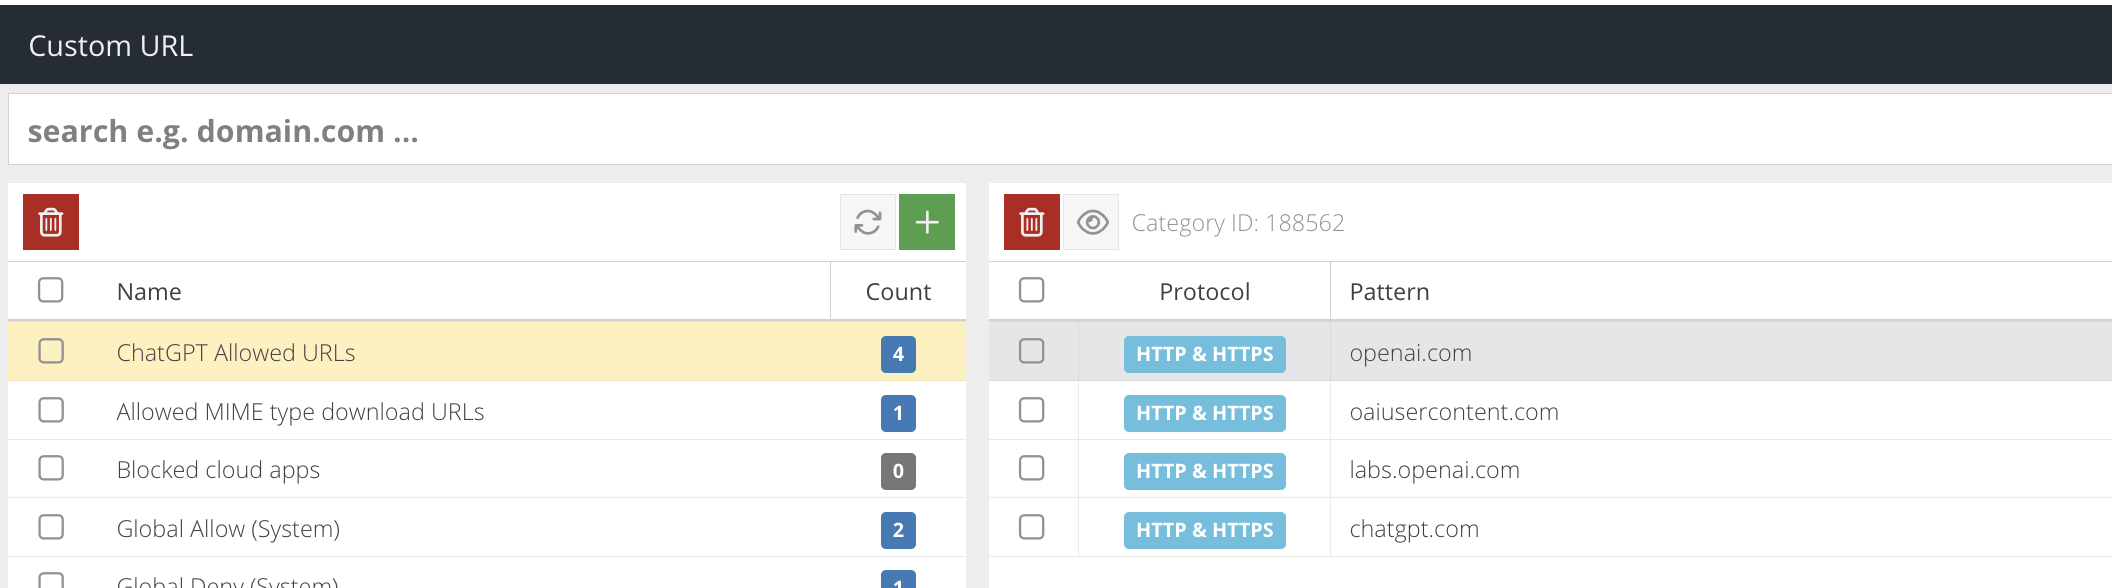Screen dimensions: 2112x588
Task: Click the count badge for ChatGPT Allowed URLs
Action: [898, 354]
